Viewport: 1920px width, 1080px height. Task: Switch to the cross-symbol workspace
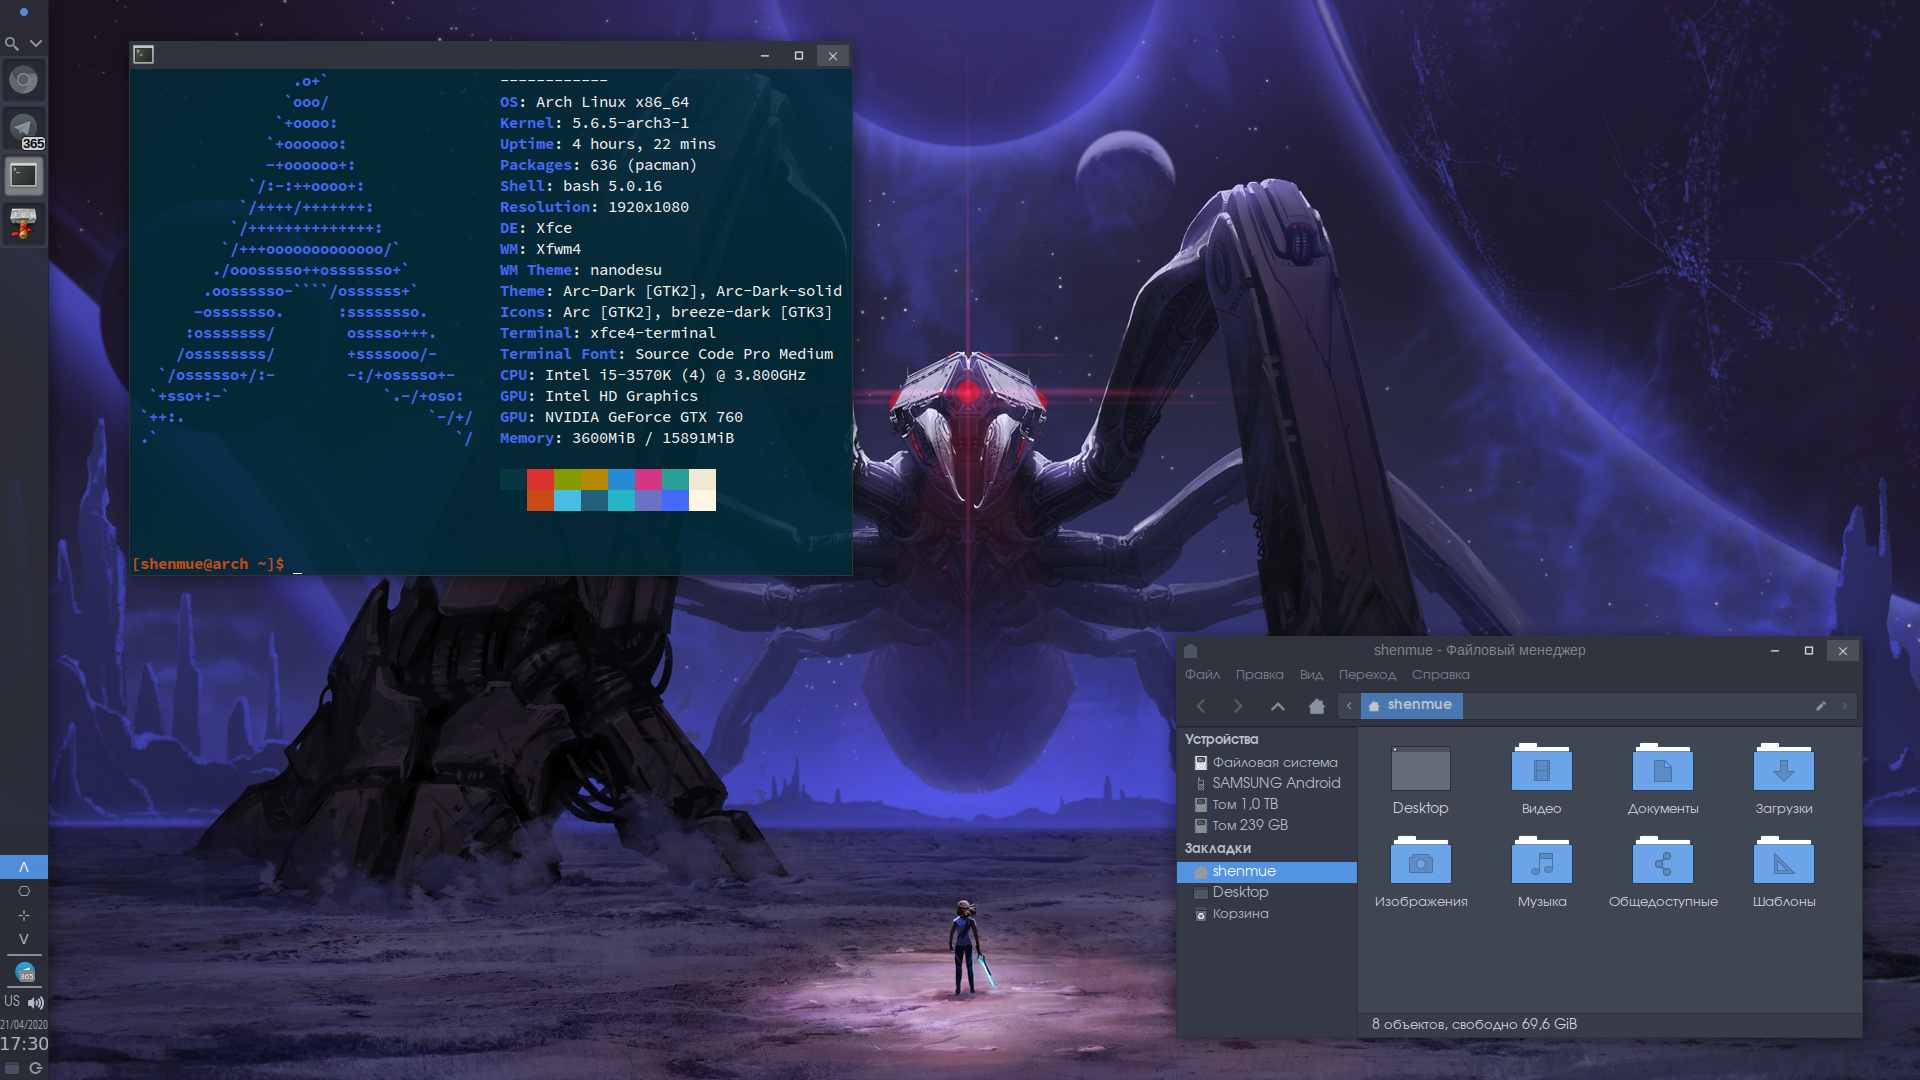click(24, 915)
